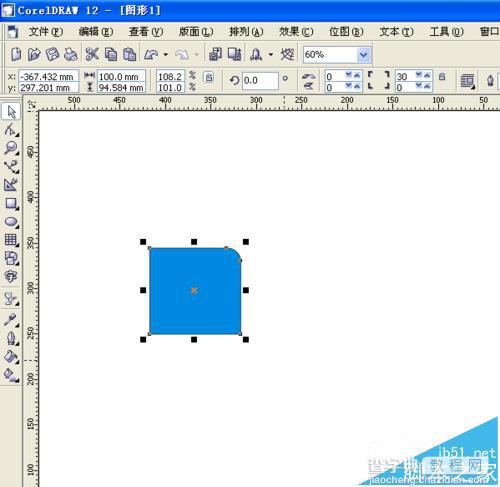Expand the Undo history dropdown arrow
This screenshot has height=487, width=500.
pyautogui.click(x=166, y=54)
